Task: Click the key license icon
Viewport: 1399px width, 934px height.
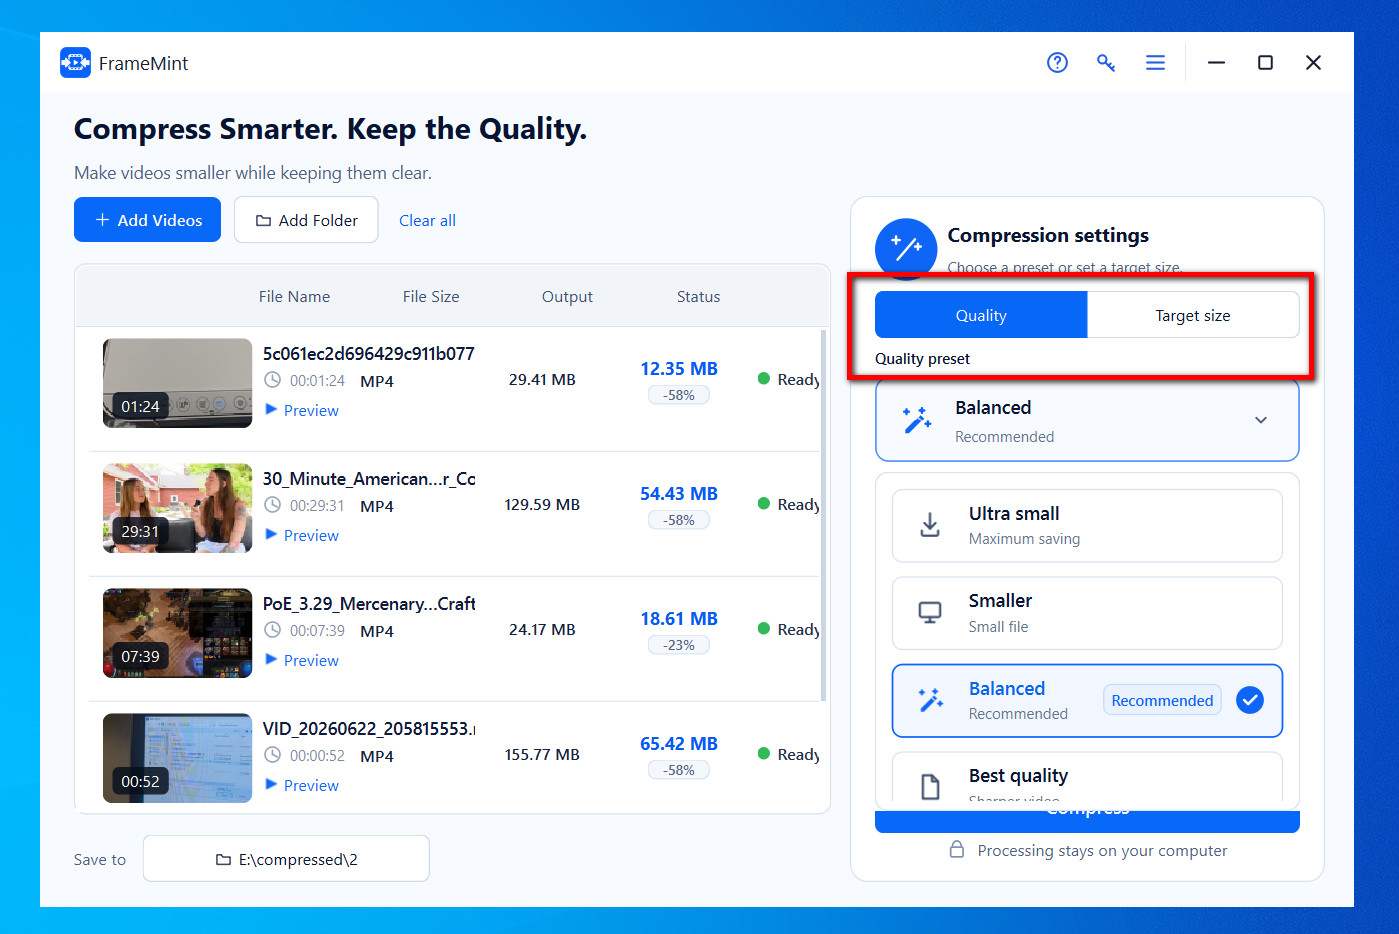Action: point(1106,63)
